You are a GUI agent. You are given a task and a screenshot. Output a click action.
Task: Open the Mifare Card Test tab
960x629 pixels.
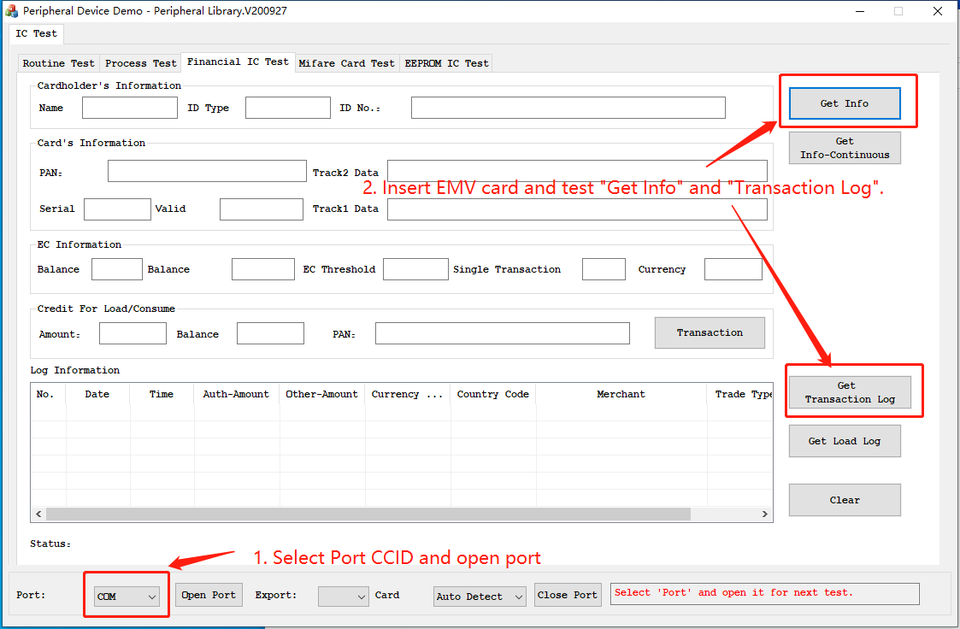pyautogui.click(x=347, y=63)
